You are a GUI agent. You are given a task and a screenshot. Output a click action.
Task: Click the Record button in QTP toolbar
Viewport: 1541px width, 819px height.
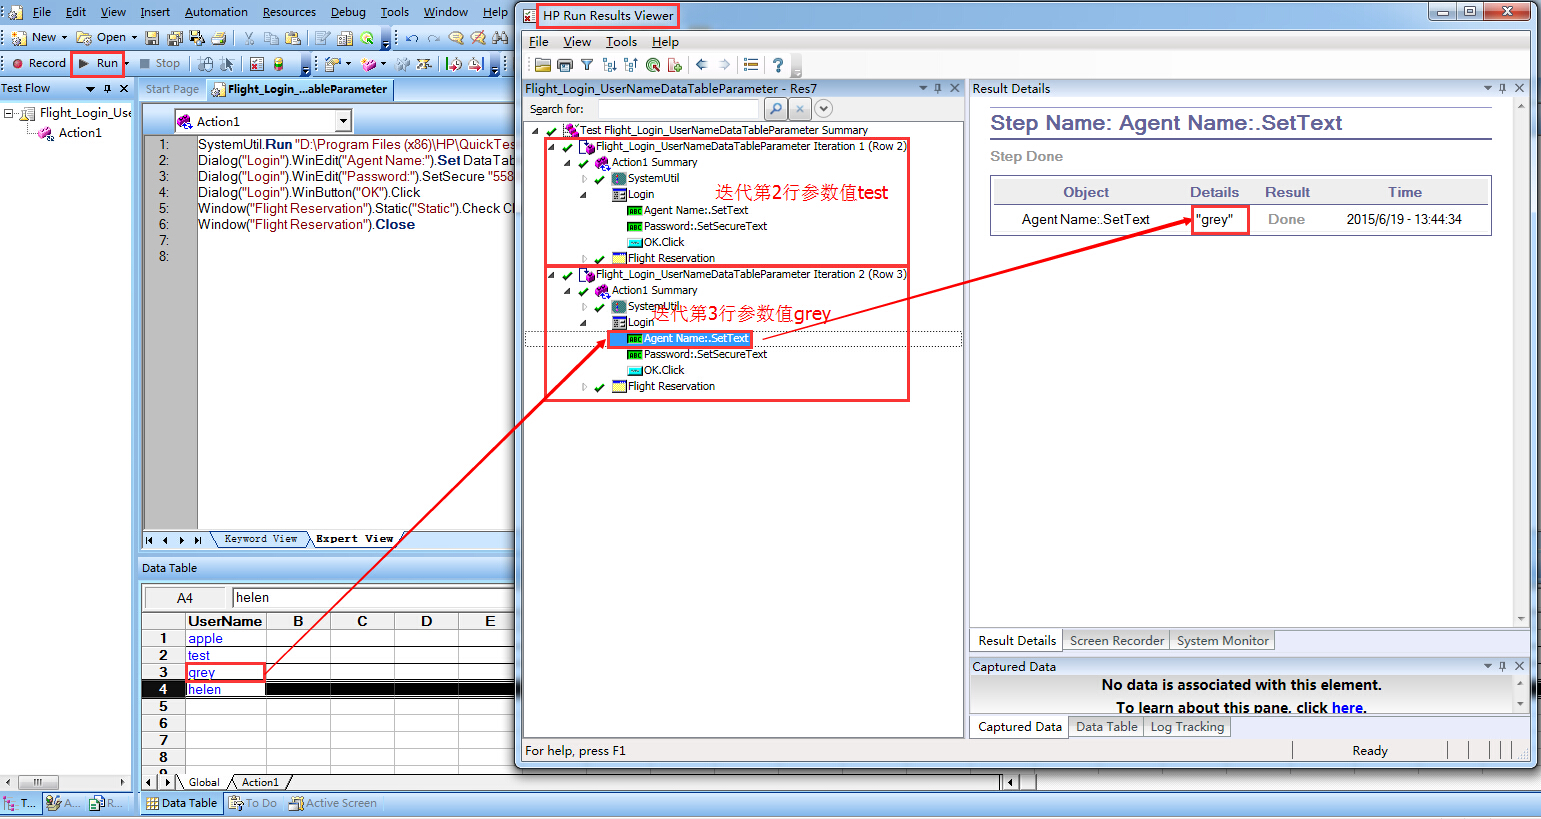[39, 63]
